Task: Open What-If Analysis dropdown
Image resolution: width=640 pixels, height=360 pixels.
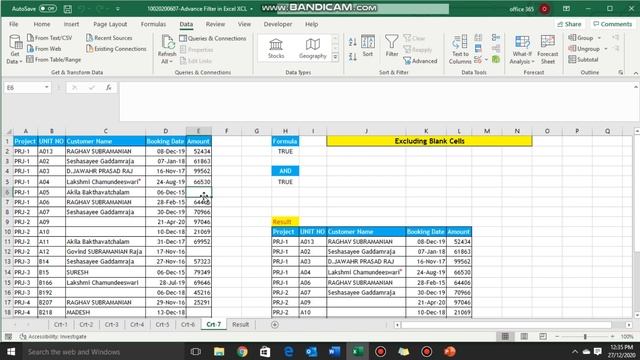Action: click(522, 49)
